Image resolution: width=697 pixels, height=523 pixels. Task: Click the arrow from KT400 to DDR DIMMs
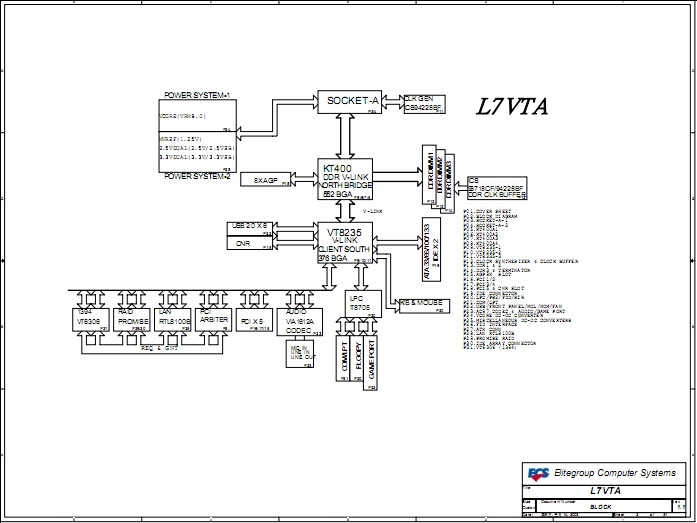click(x=397, y=177)
